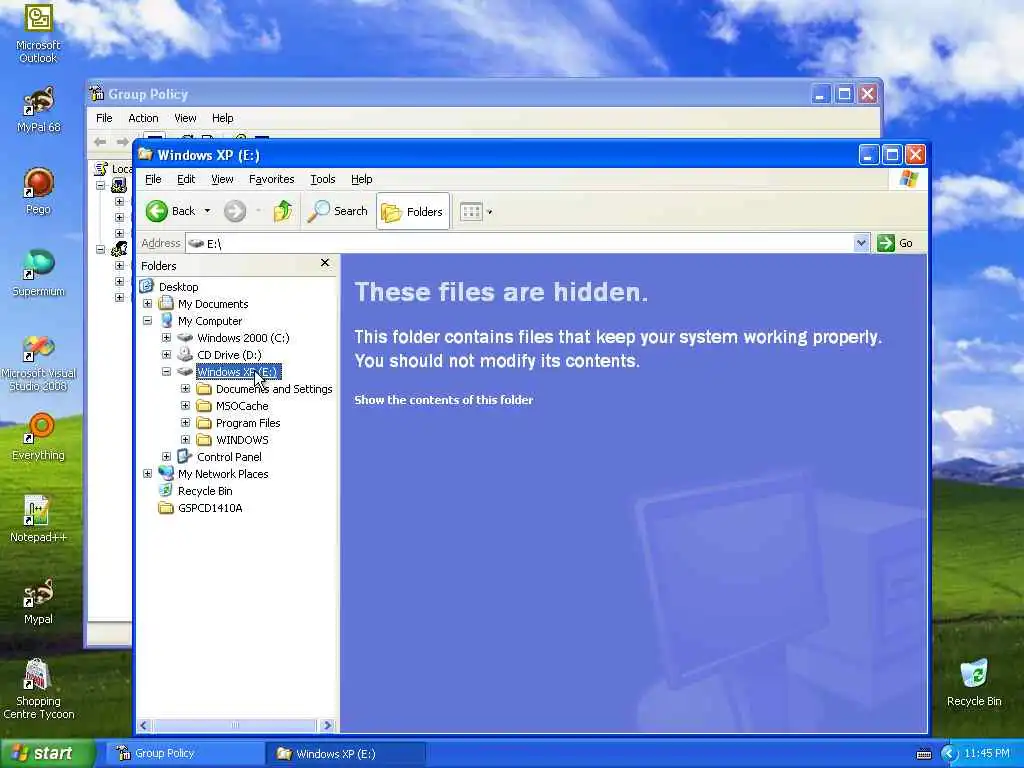Image resolution: width=1024 pixels, height=768 pixels.
Task: Click the taskbar clock
Action: pyautogui.click(x=987, y=754)
